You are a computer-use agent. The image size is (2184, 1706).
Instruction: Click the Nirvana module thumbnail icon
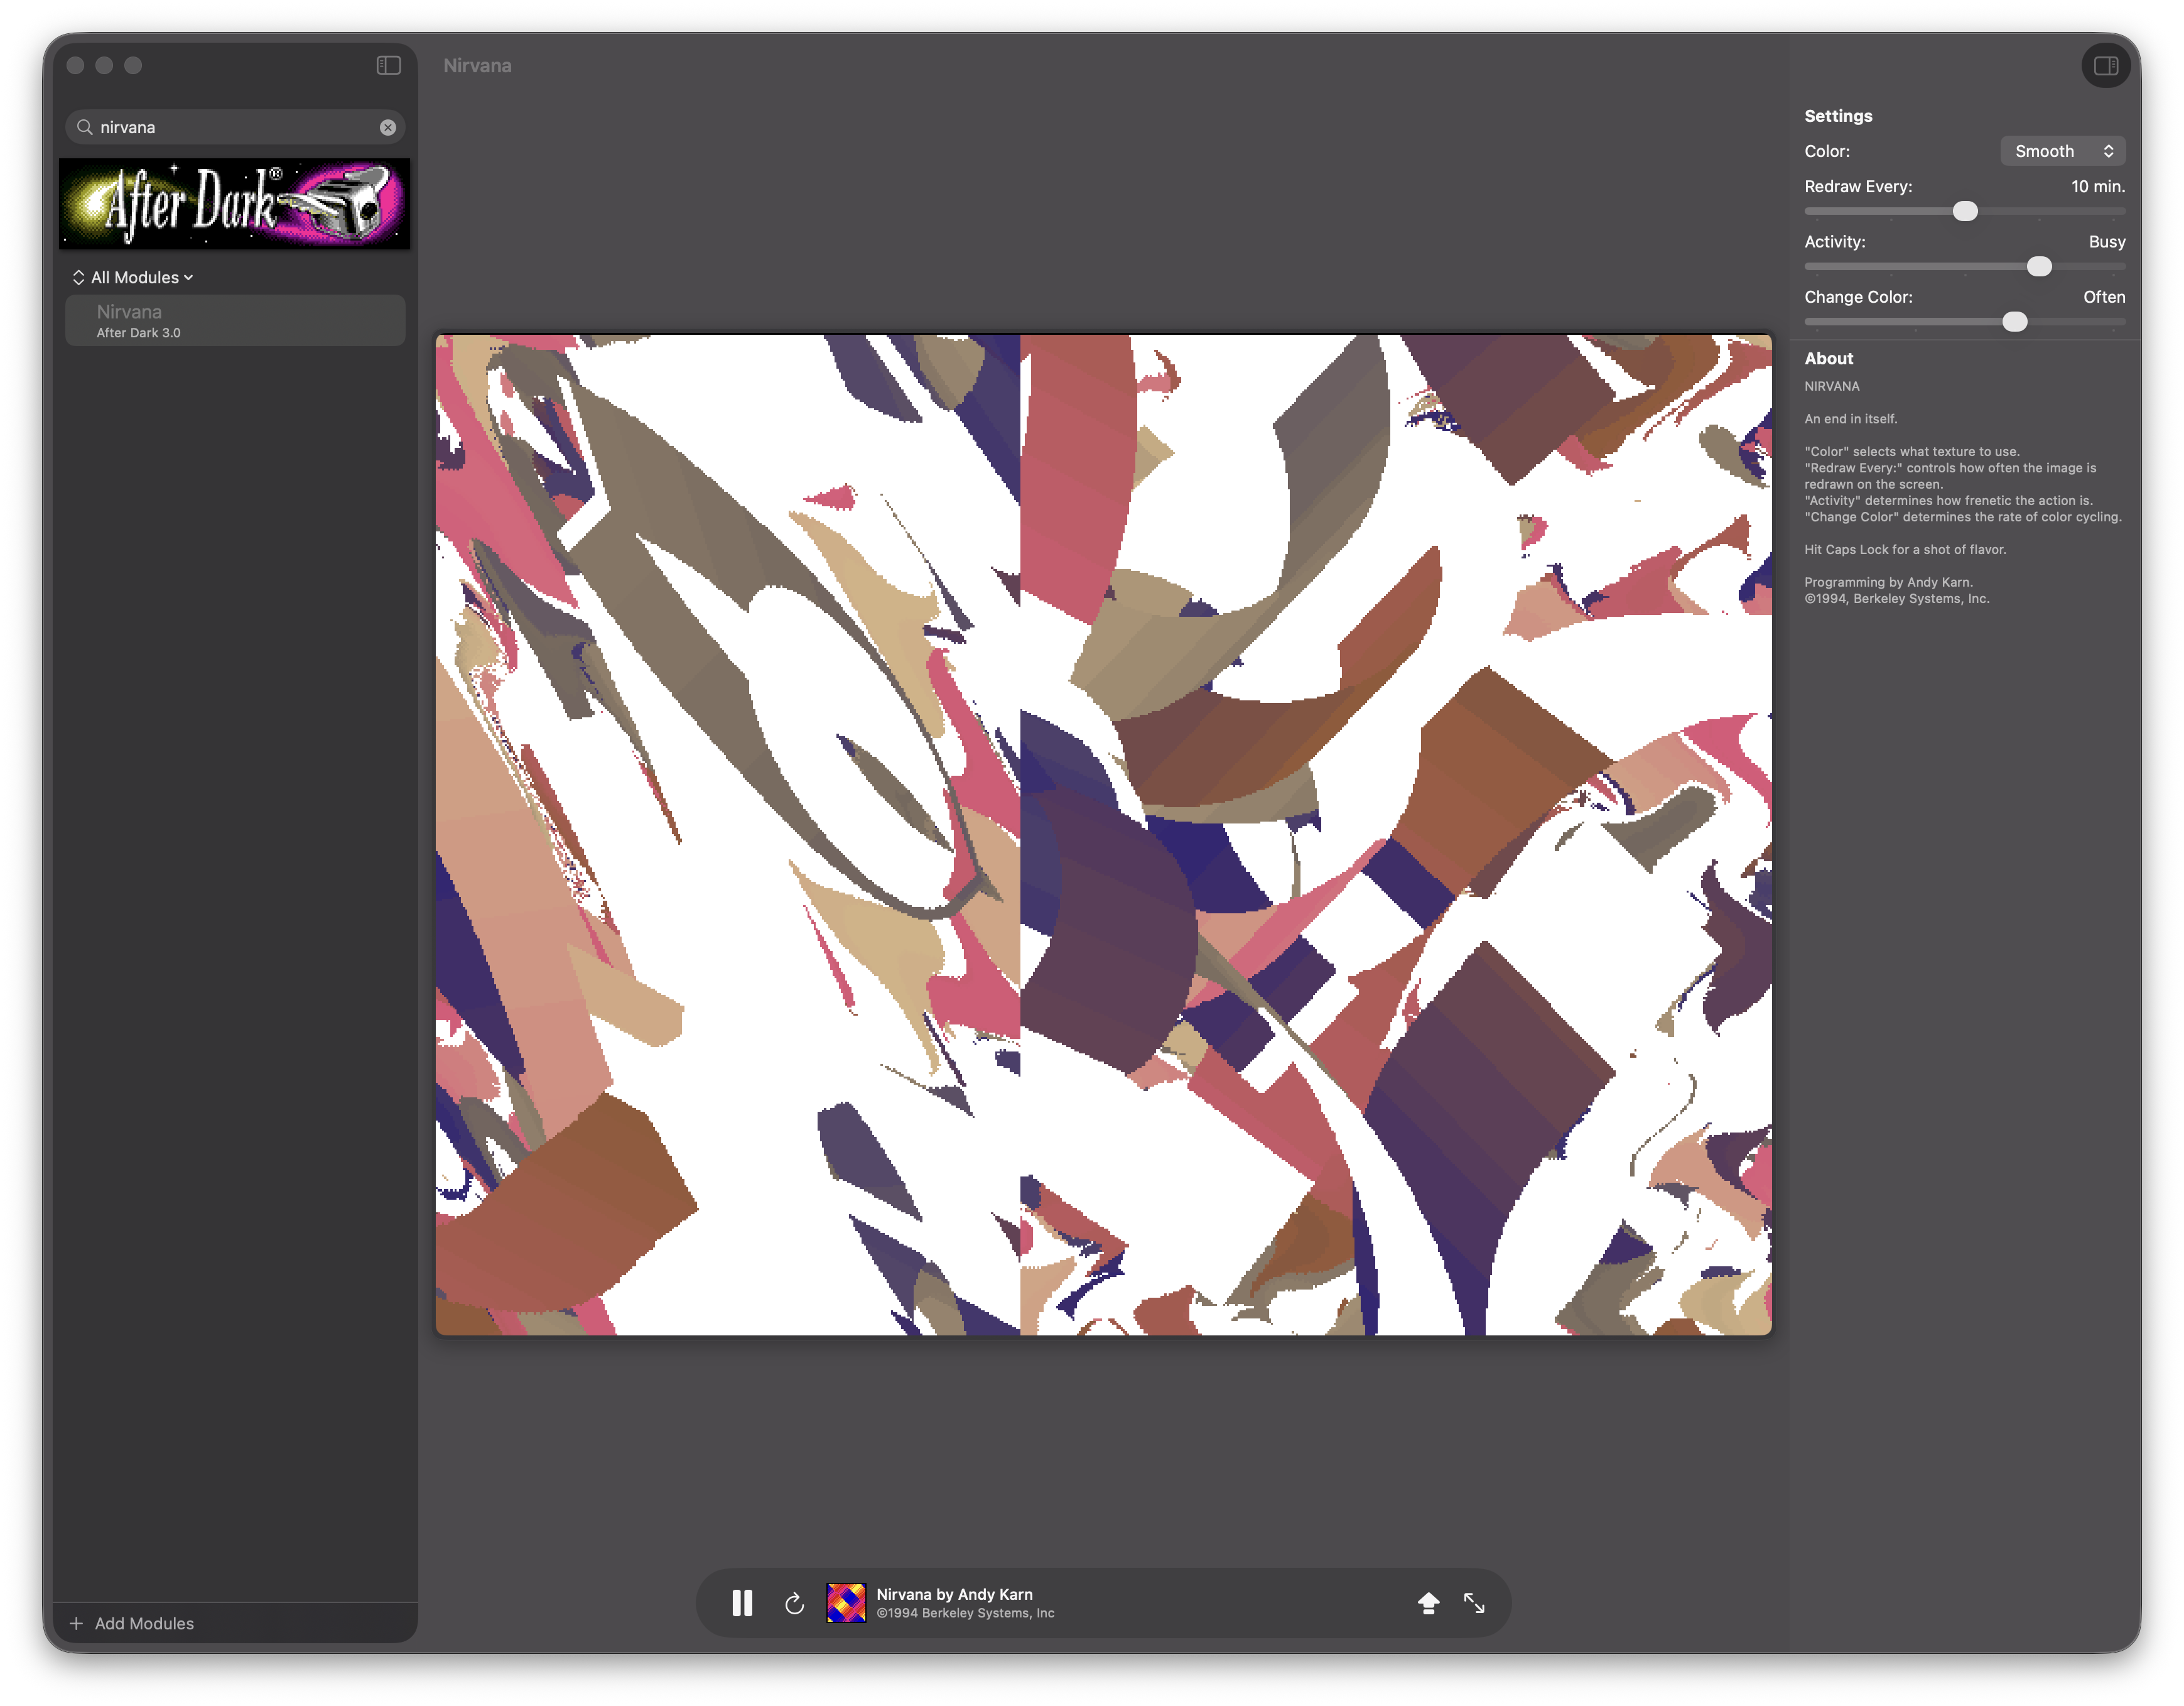coord(846,1603)
